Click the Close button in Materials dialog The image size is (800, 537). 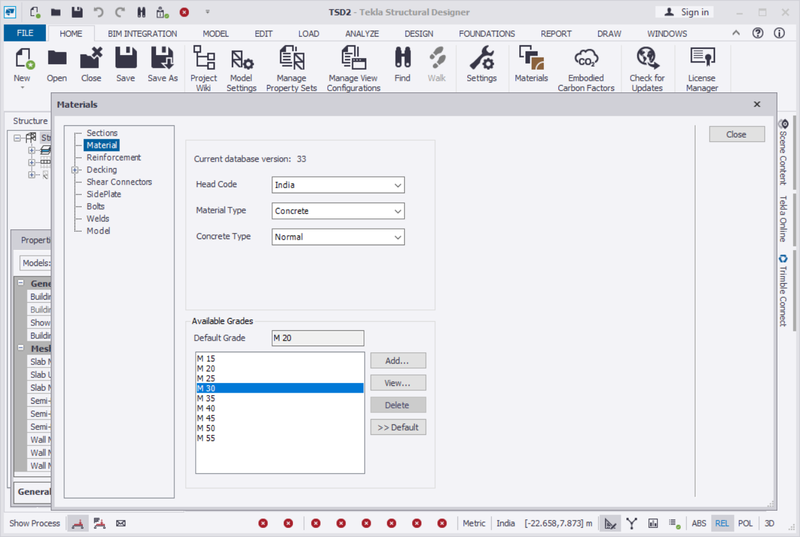pos(737,134)
